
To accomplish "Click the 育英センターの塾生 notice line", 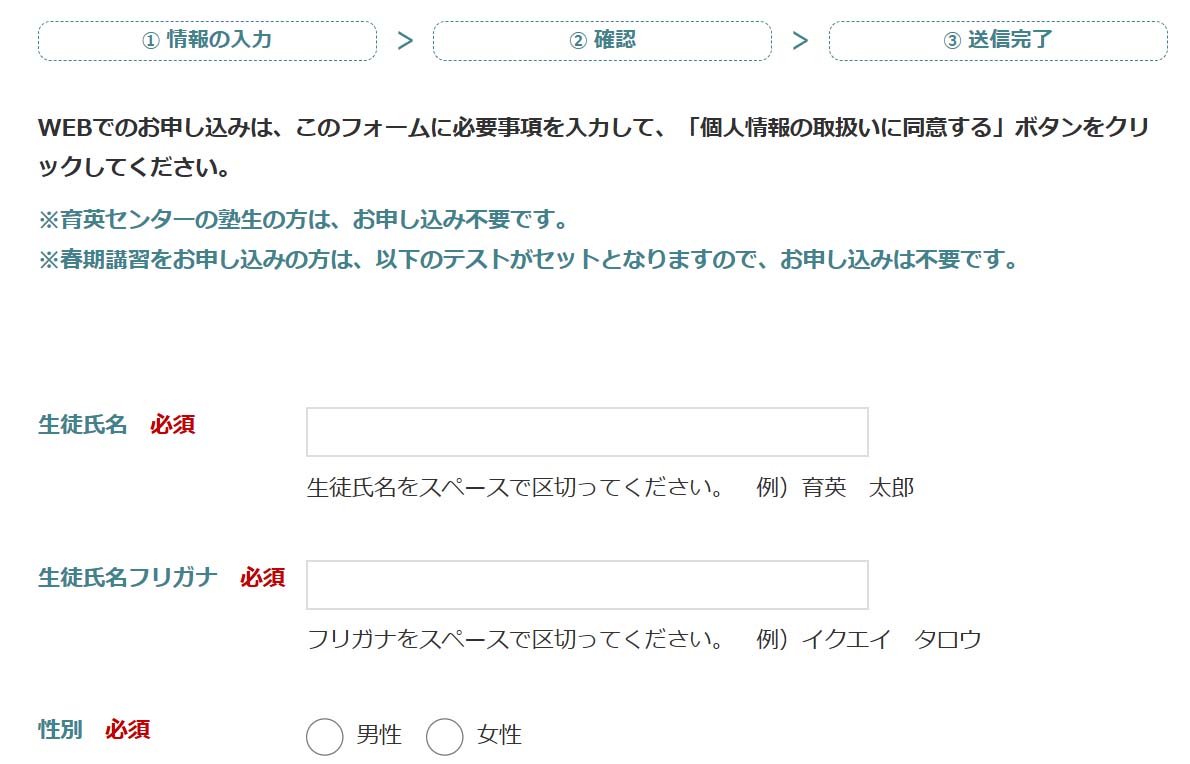I will click(x=303, y=219).
